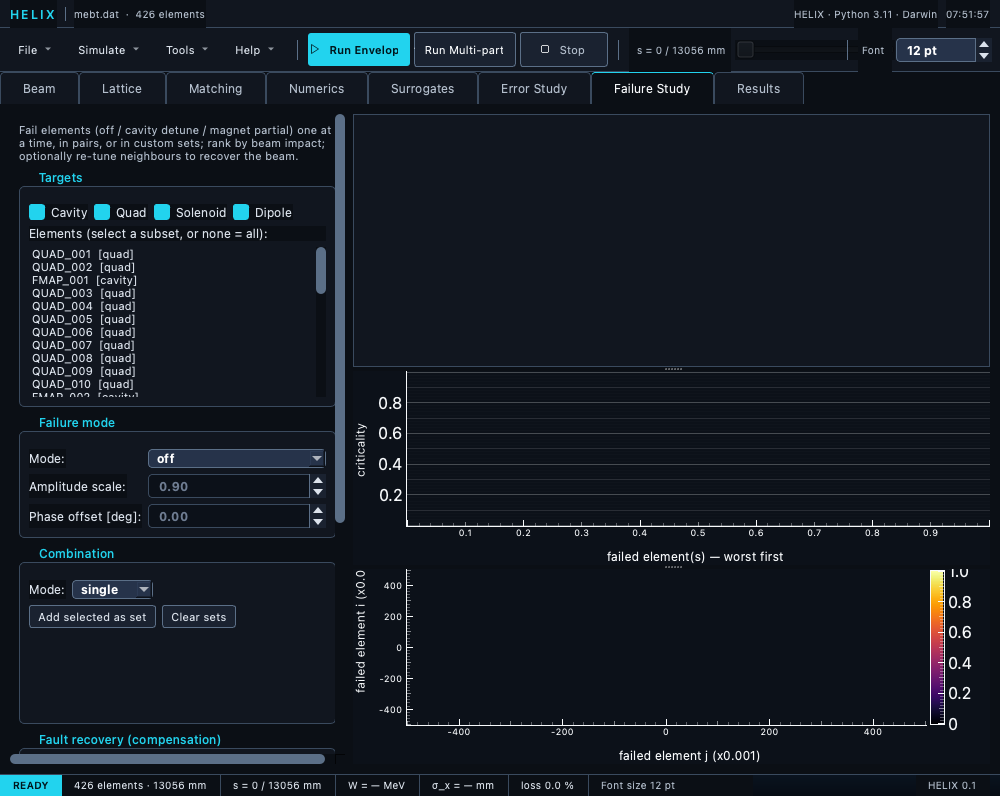Click the Stop square icon

point(545,49)
